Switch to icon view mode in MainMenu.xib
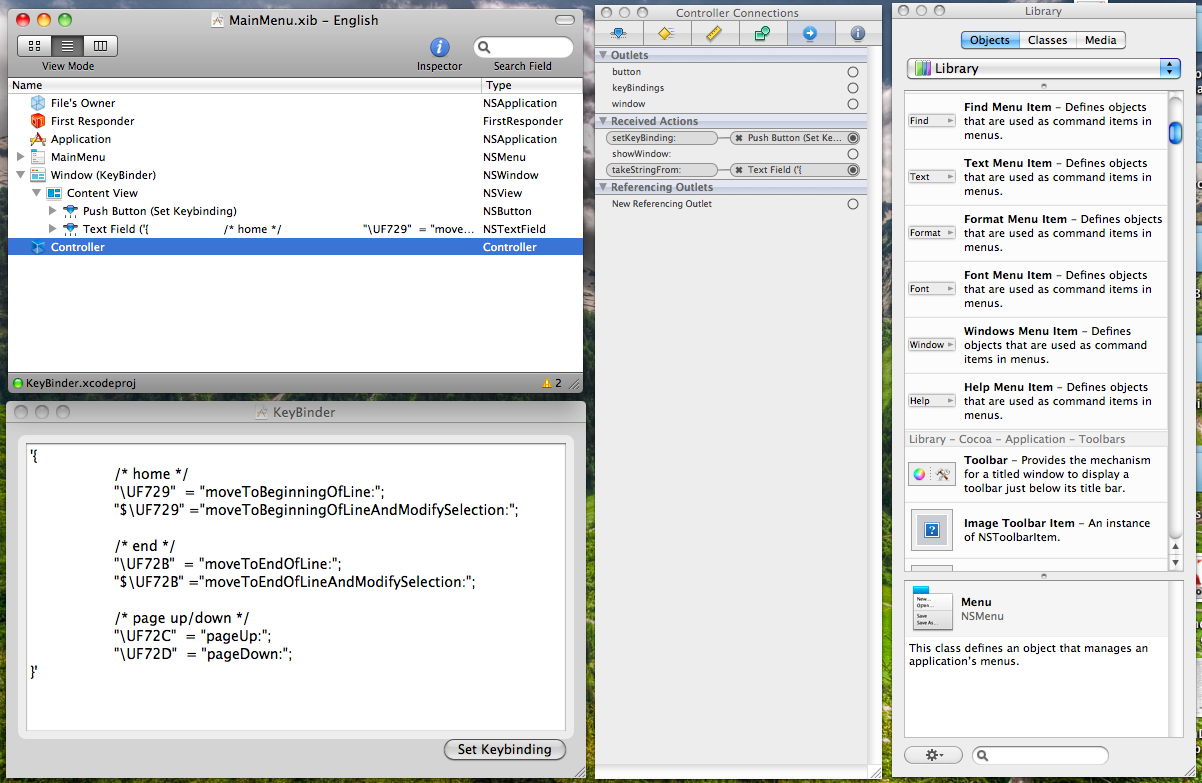 click(34, 46)
